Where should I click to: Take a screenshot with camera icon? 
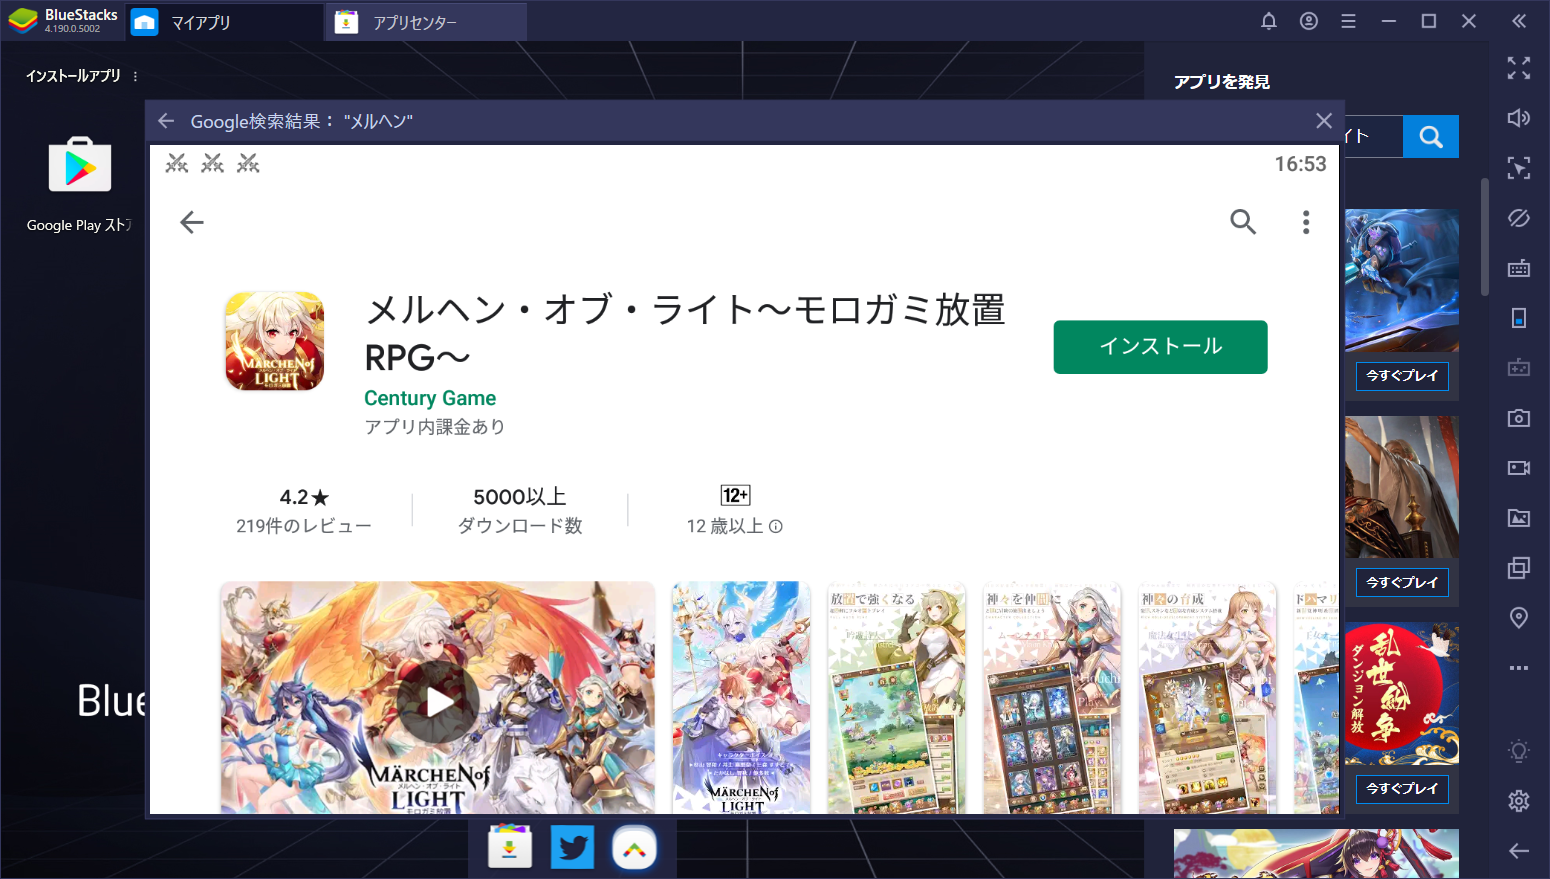click(1519, 418)
